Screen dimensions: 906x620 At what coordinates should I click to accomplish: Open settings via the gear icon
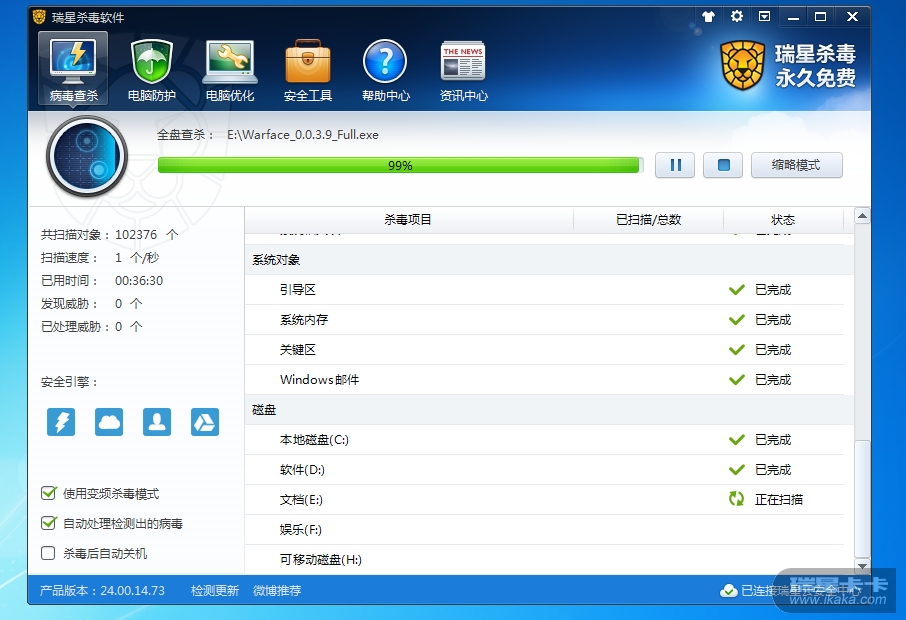(x=737, y=16)
